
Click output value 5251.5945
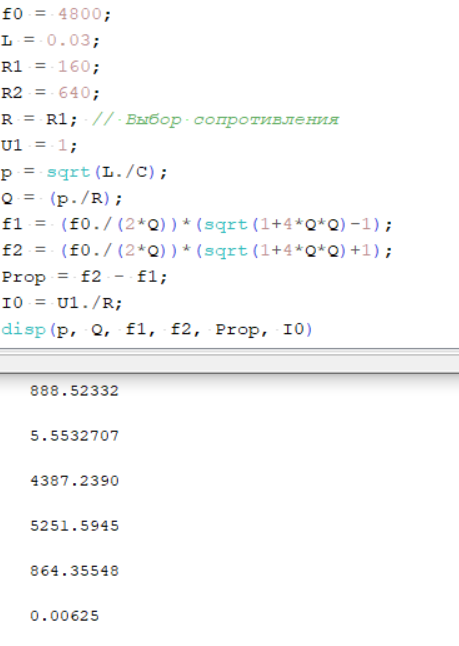pyautogui.click(x=75, y=526)
